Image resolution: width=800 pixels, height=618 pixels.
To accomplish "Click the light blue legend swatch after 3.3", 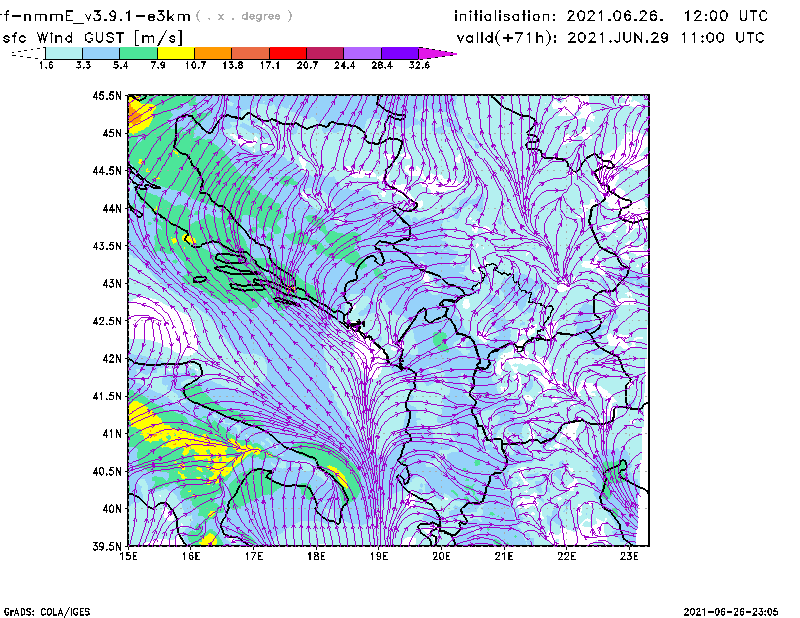I will click(101, 53).
